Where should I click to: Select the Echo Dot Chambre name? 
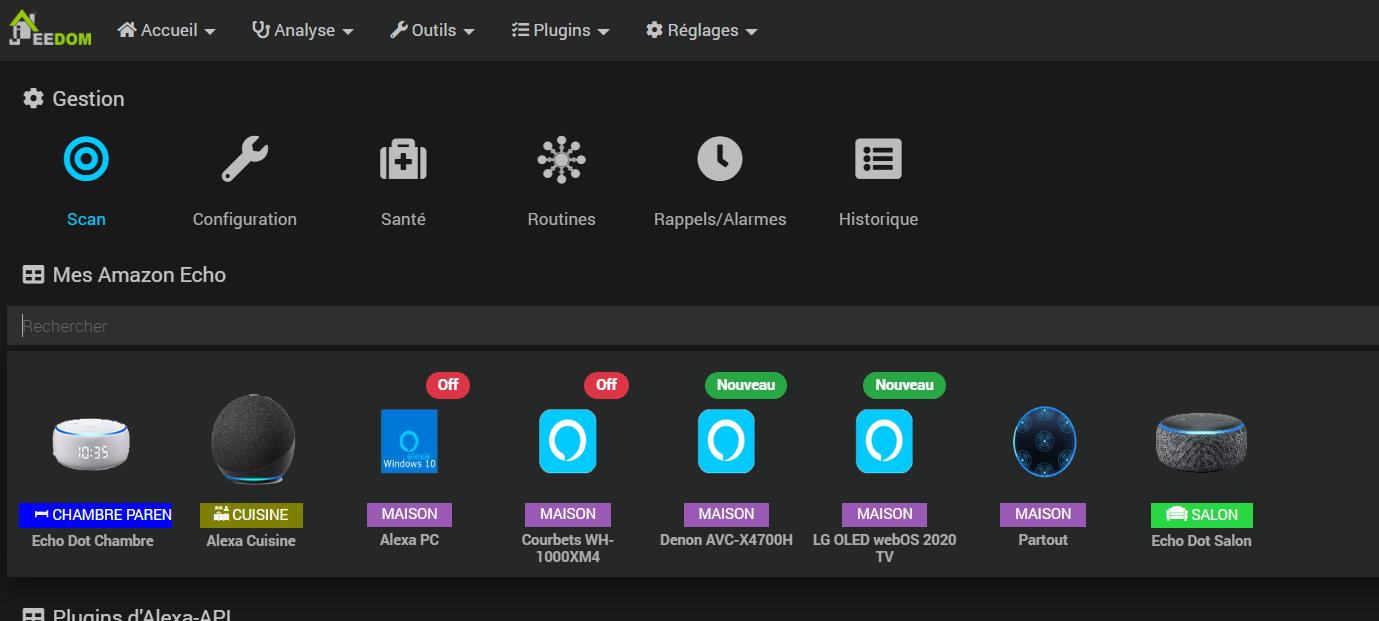[93, 541]
